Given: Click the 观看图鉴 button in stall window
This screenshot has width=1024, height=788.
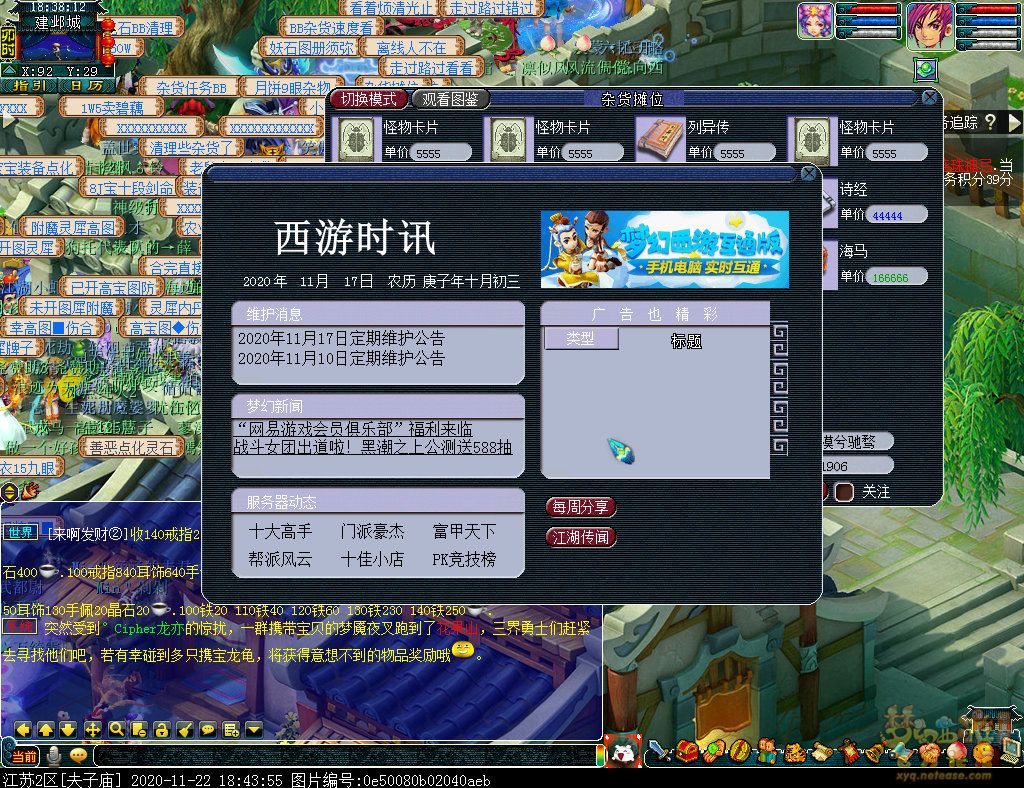Looking at the screenshot, I should tap(450, 99).
